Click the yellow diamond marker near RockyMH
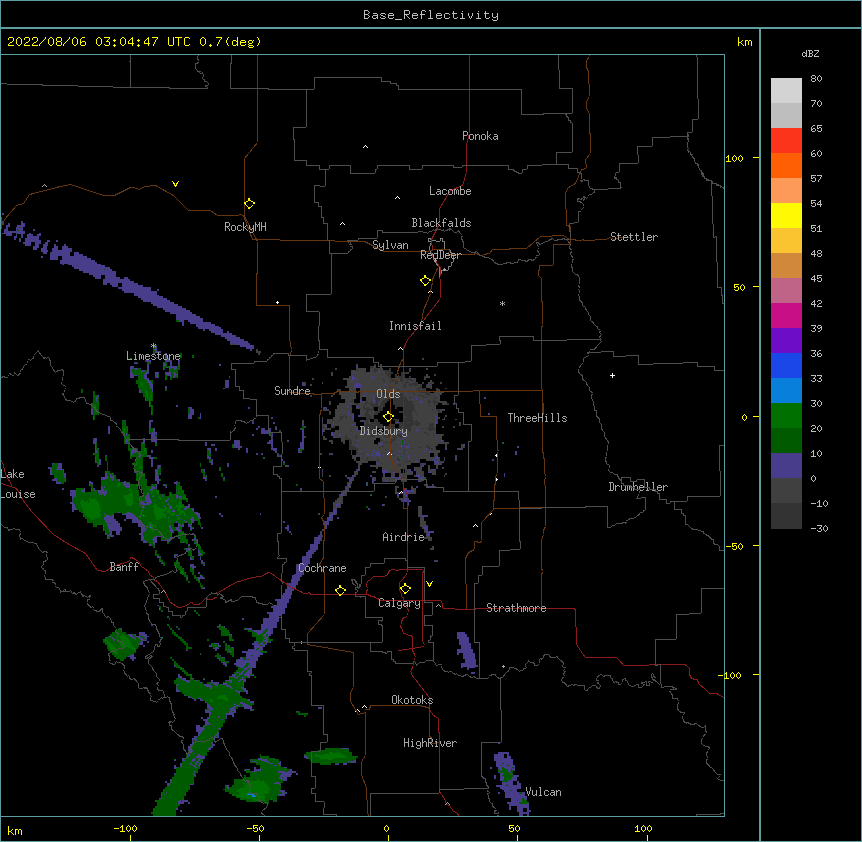This screenshot has height=842, width=862. pyautogui.click(x=249, y=204)
